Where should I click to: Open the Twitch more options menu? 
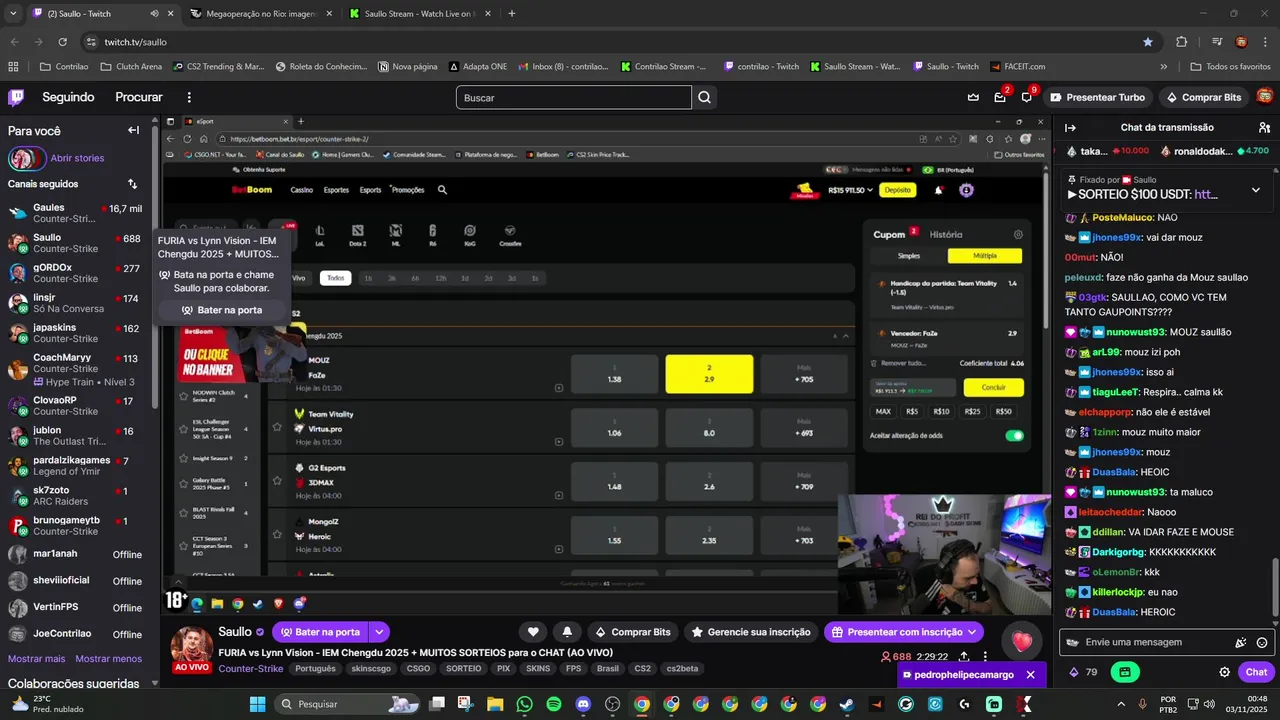pyautogui.click(x=189, y=97)
